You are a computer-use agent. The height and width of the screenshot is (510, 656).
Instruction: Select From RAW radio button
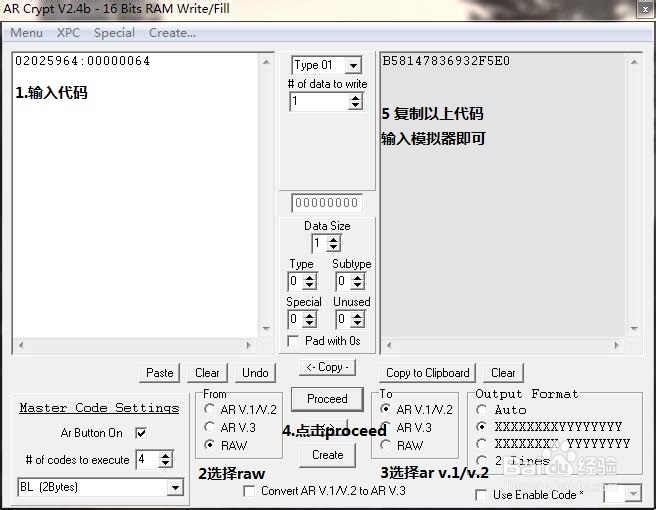tap(209, 445)
